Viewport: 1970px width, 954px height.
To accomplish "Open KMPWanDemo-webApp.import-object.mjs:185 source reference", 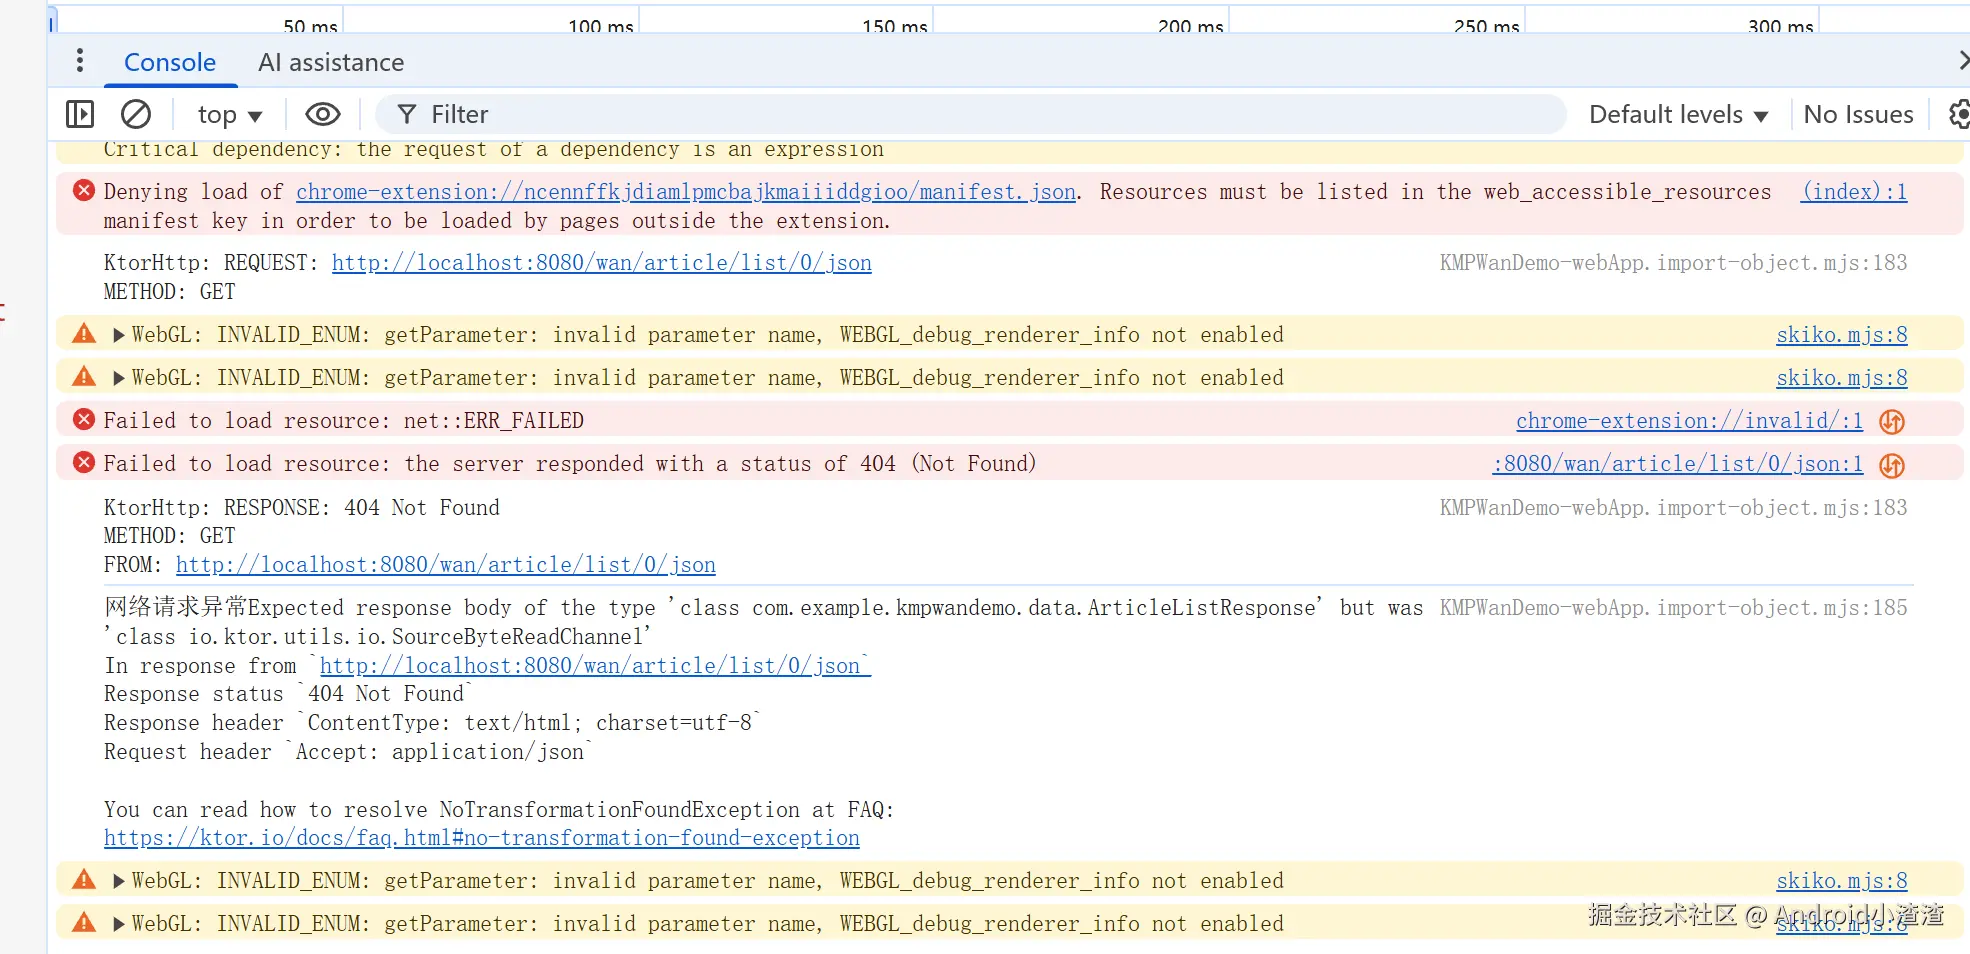I will click(x=1674, y=608).
